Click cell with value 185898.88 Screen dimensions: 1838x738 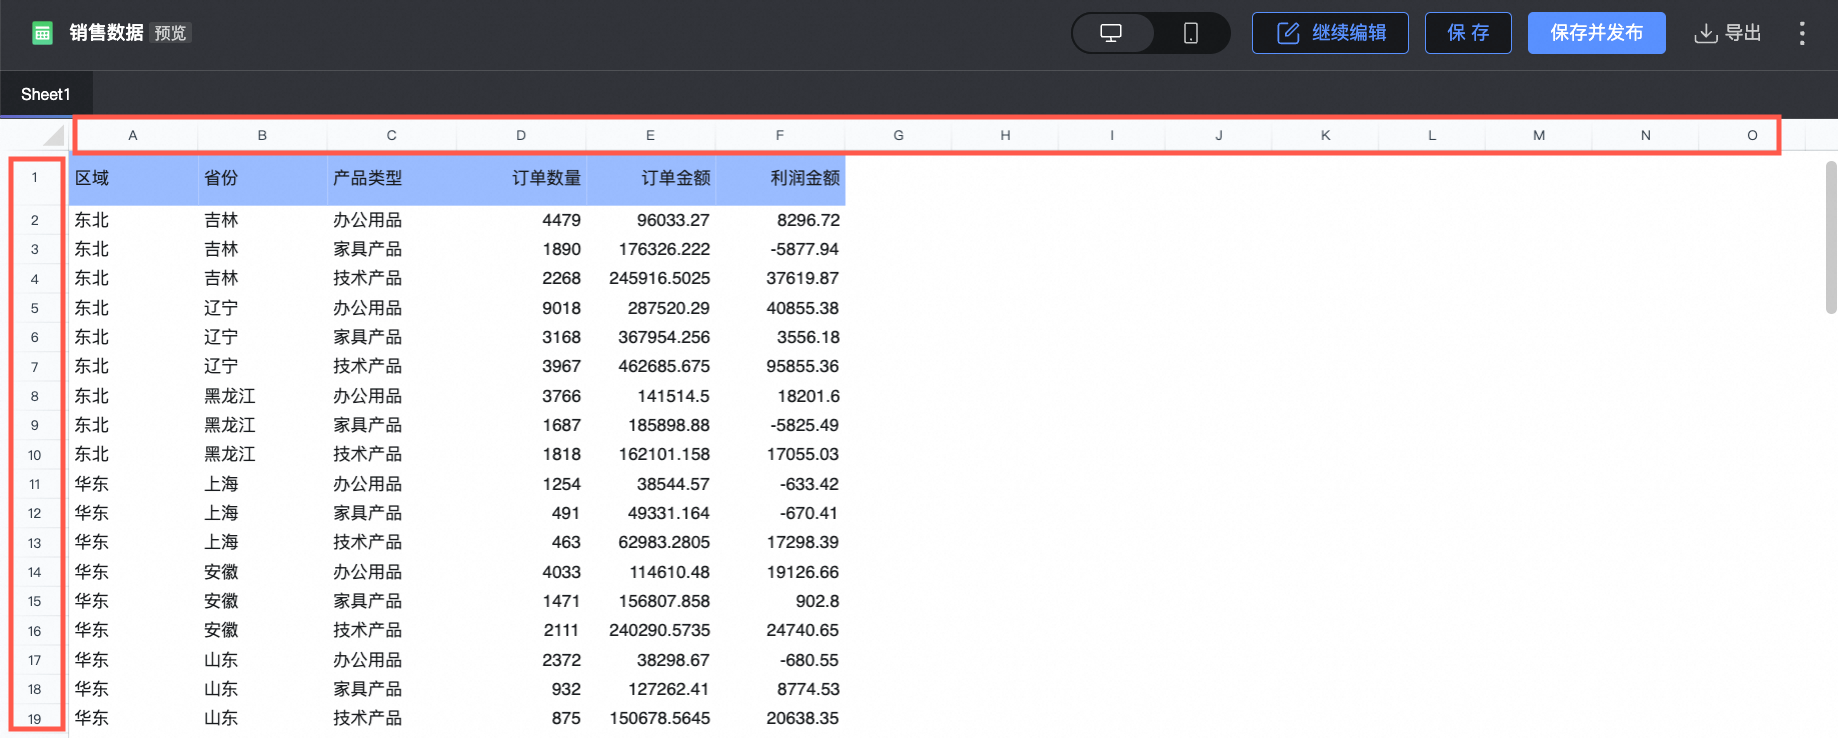[650, 425]
